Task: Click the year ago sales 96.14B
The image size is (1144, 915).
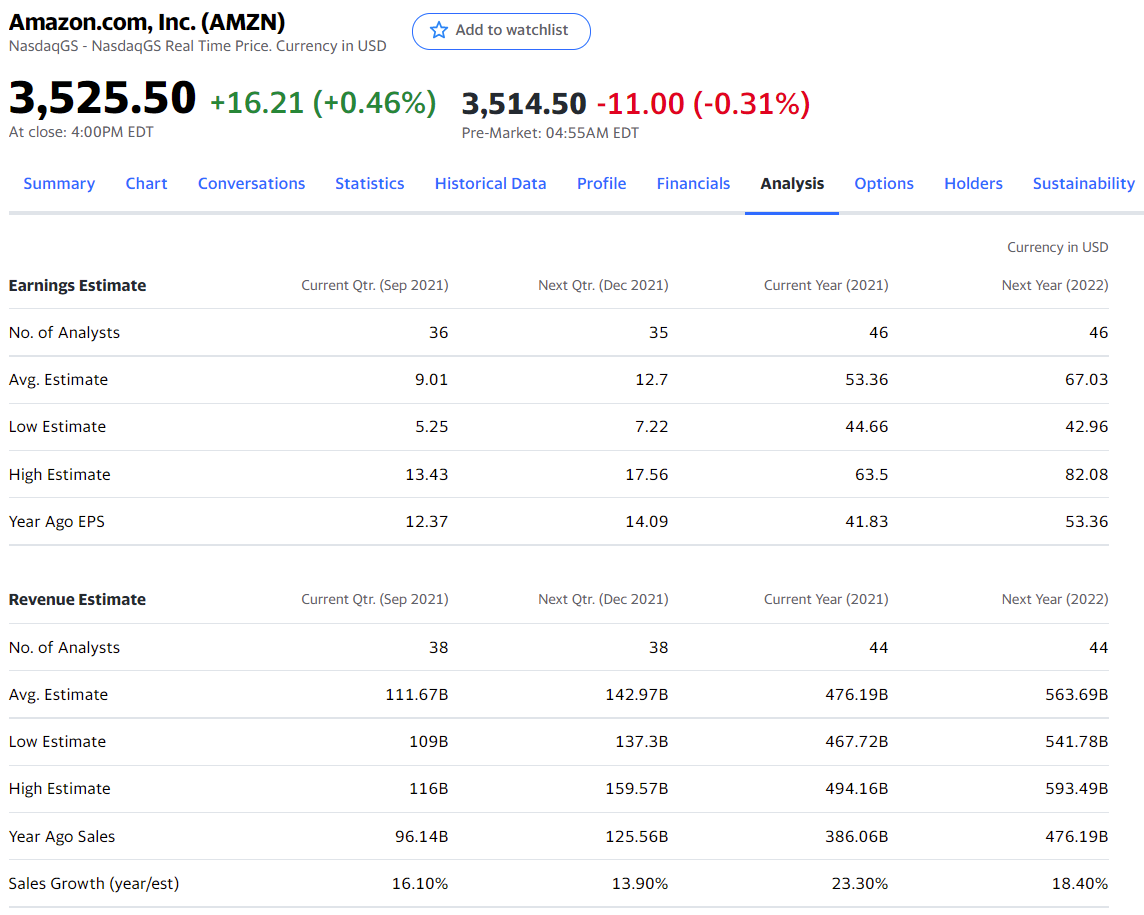Action: 422,836
